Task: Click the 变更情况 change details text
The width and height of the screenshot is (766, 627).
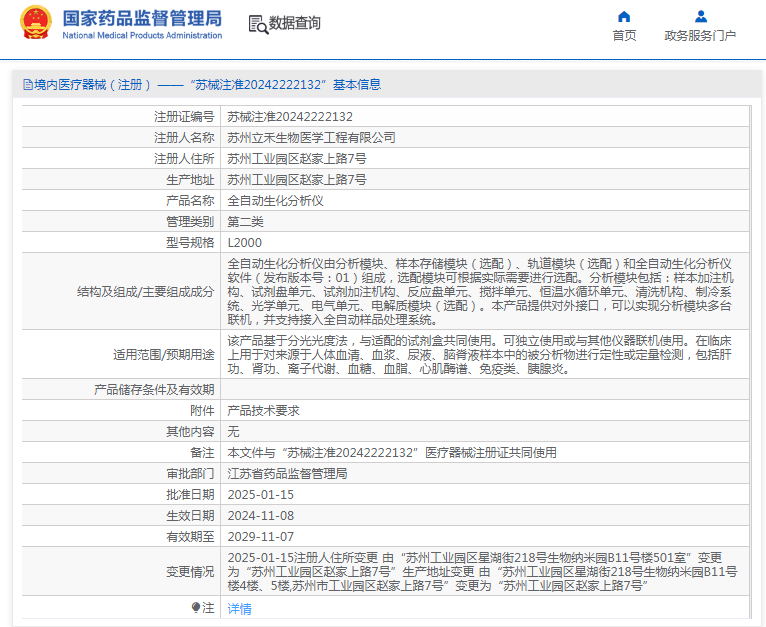Action: [x=482, y=572]
